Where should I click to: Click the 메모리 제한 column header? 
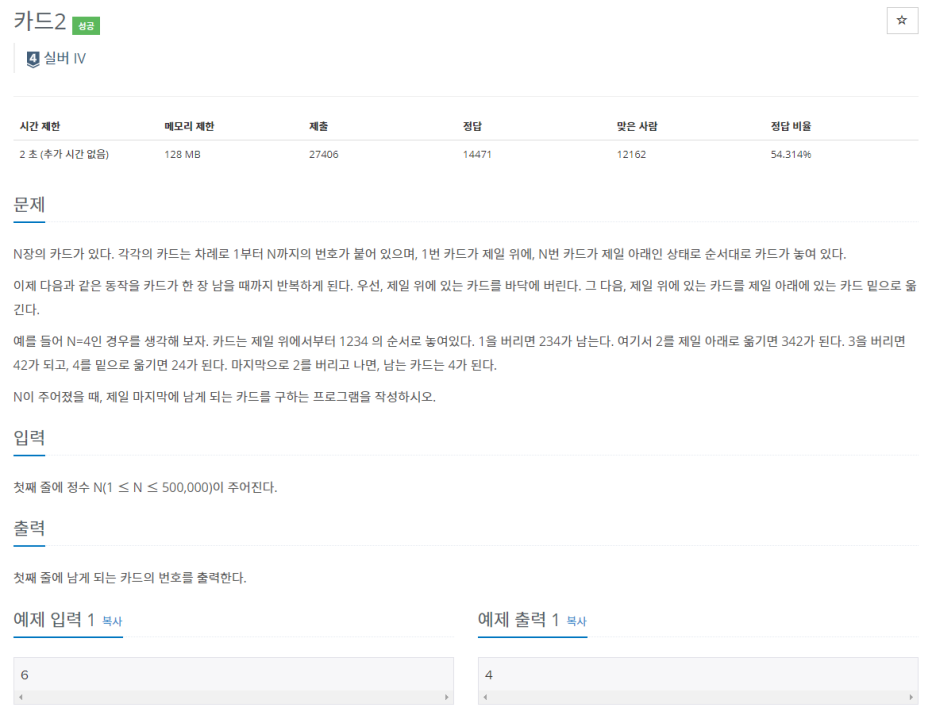[x=189, y=126]
